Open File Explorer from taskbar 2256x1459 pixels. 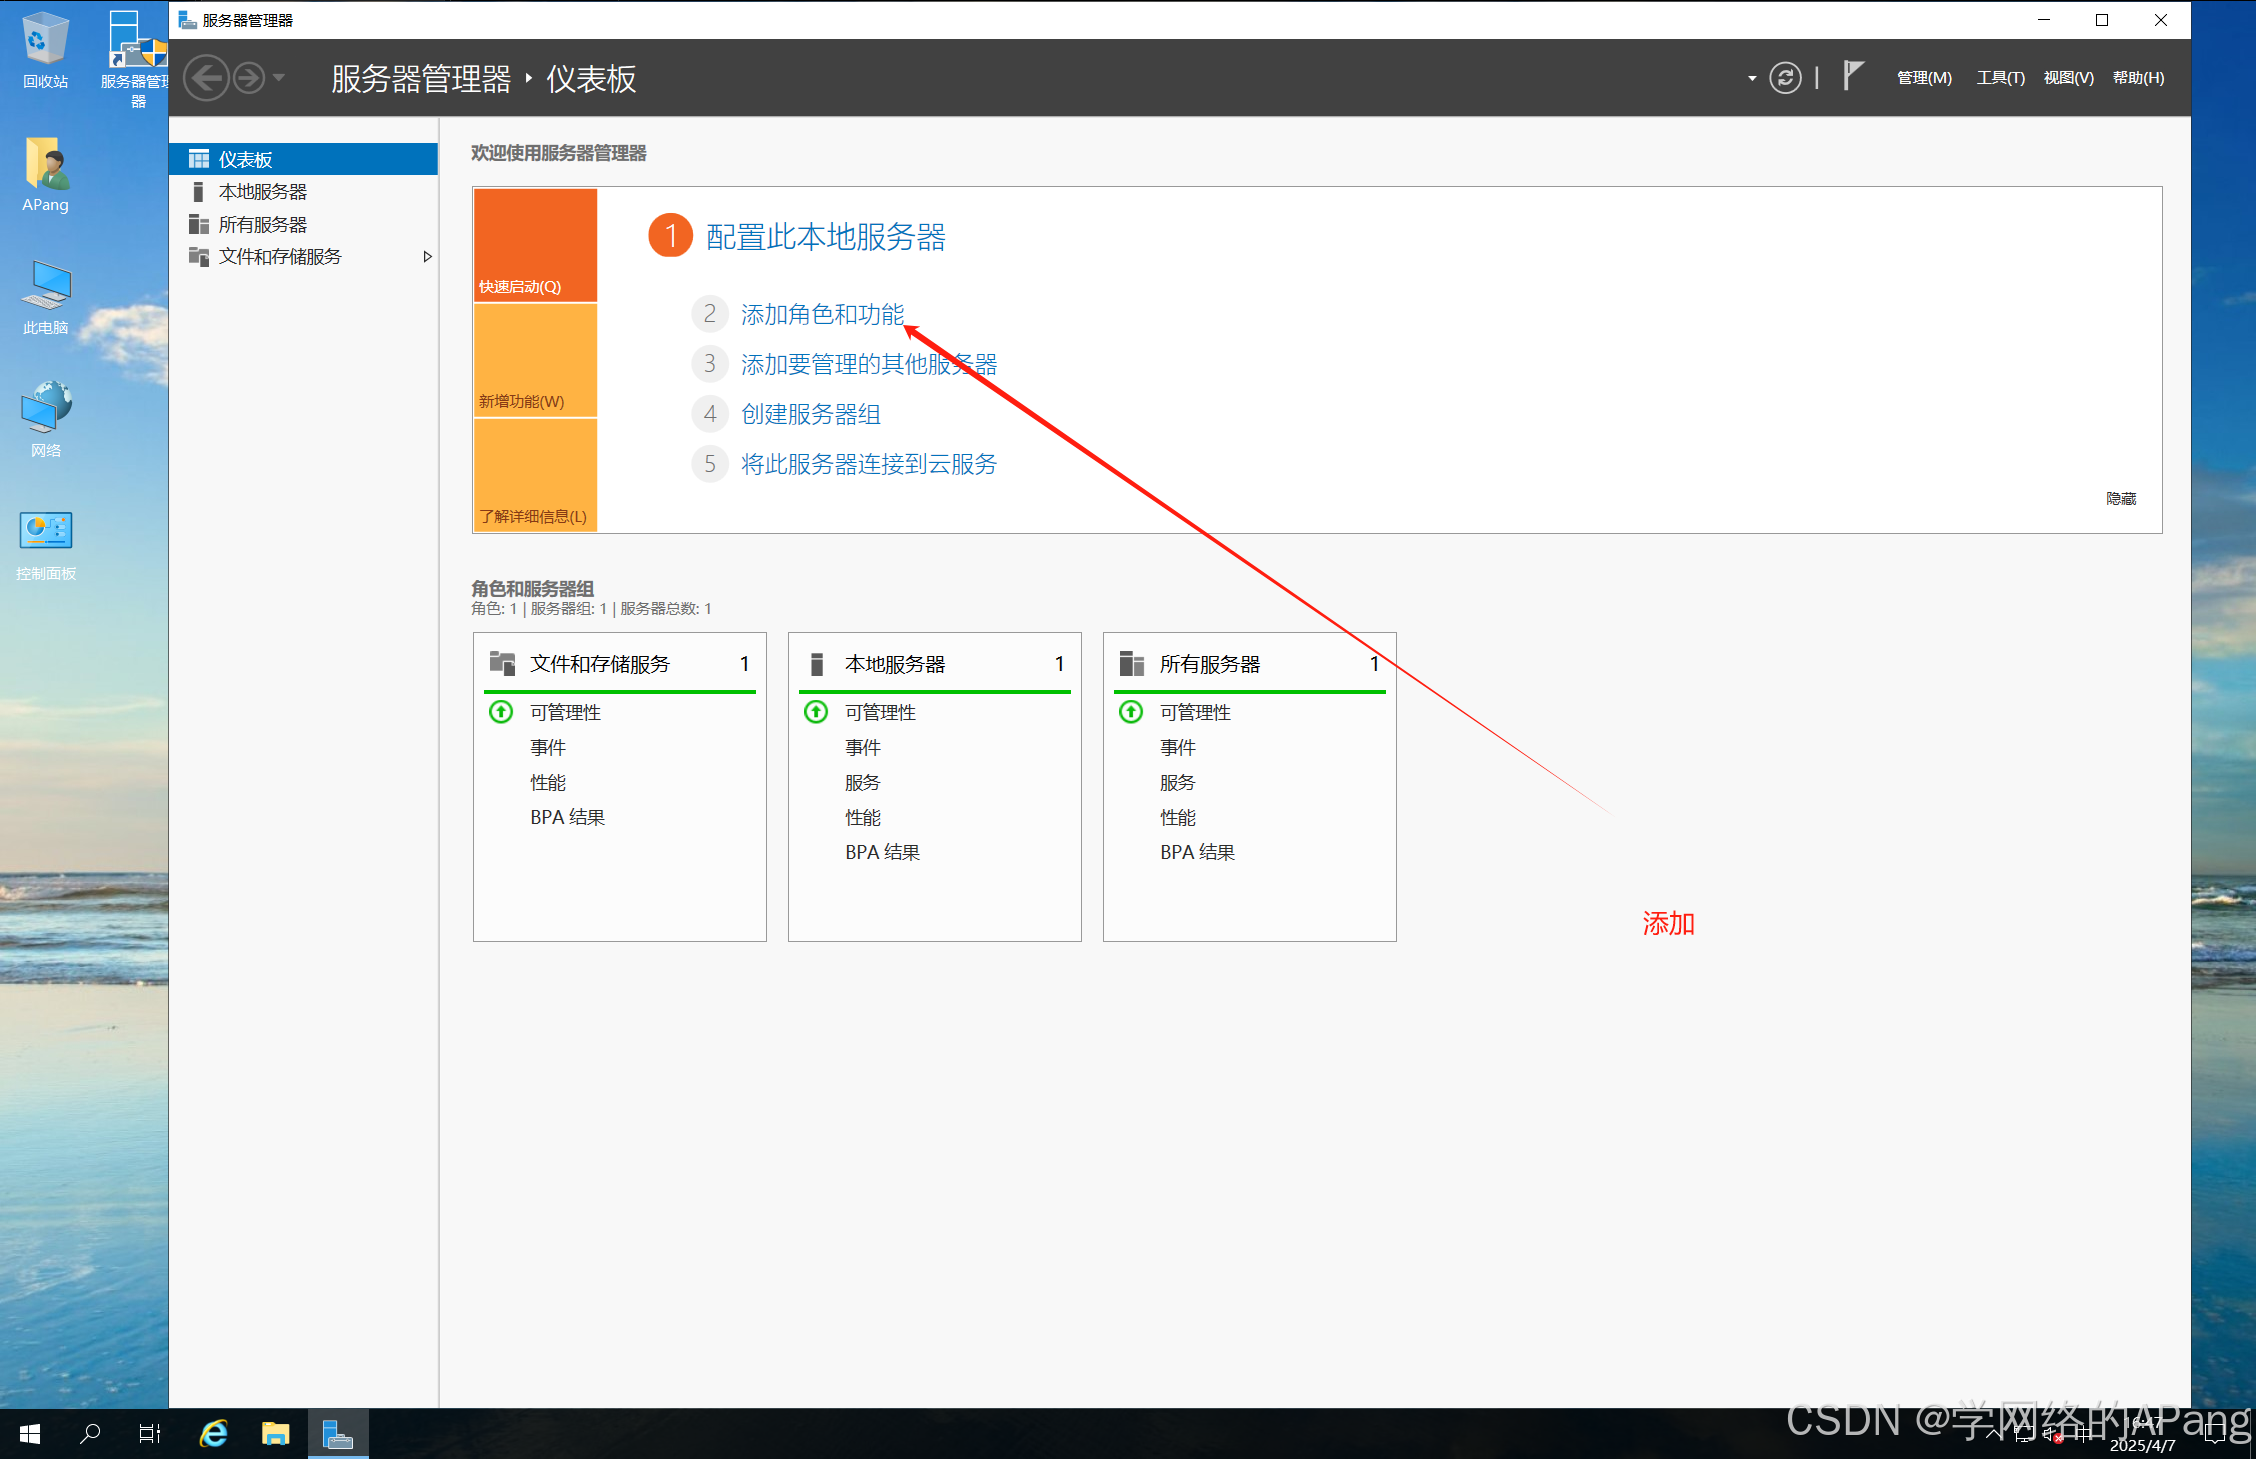click(x=275, y=1434)
